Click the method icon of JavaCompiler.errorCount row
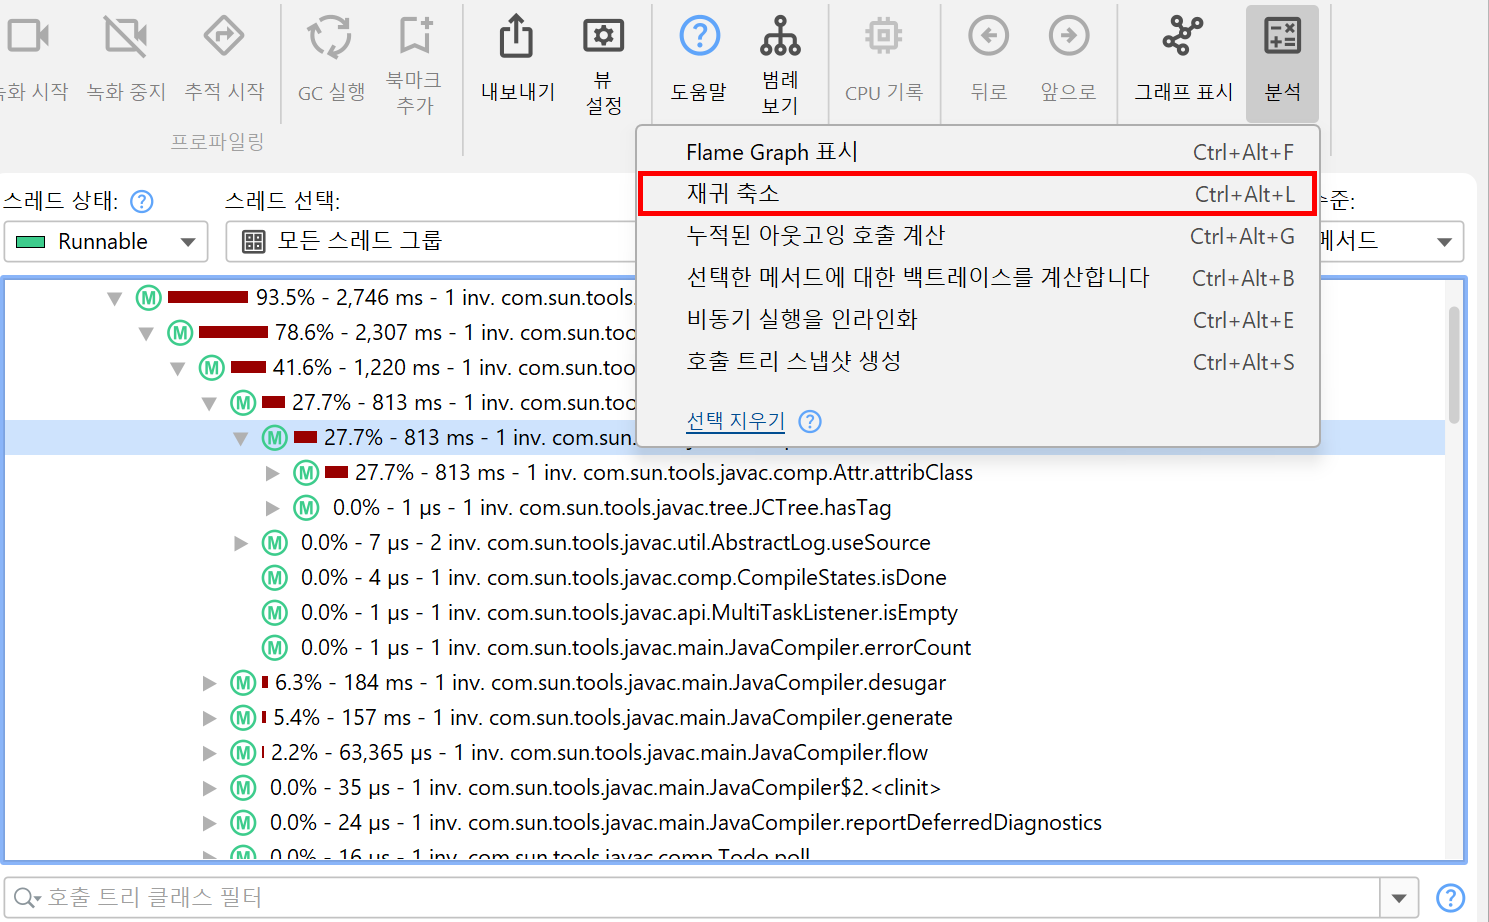1489x922 pixels. tap(275, 648)
